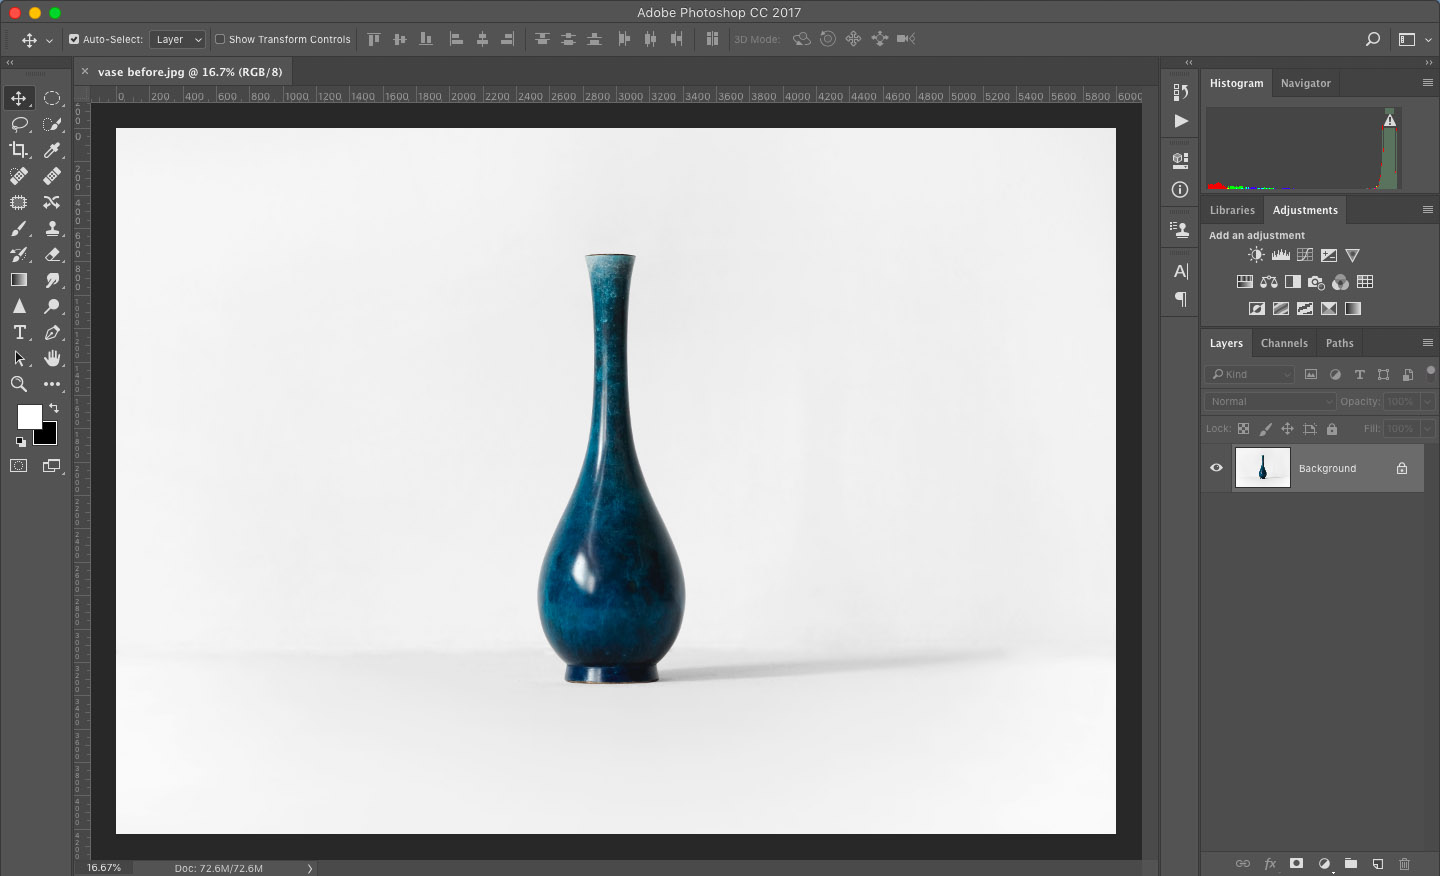Toggle Quick Mask mode
Image resolution: width=1440 pixels, height=876 pixels.
click(19, 466)
